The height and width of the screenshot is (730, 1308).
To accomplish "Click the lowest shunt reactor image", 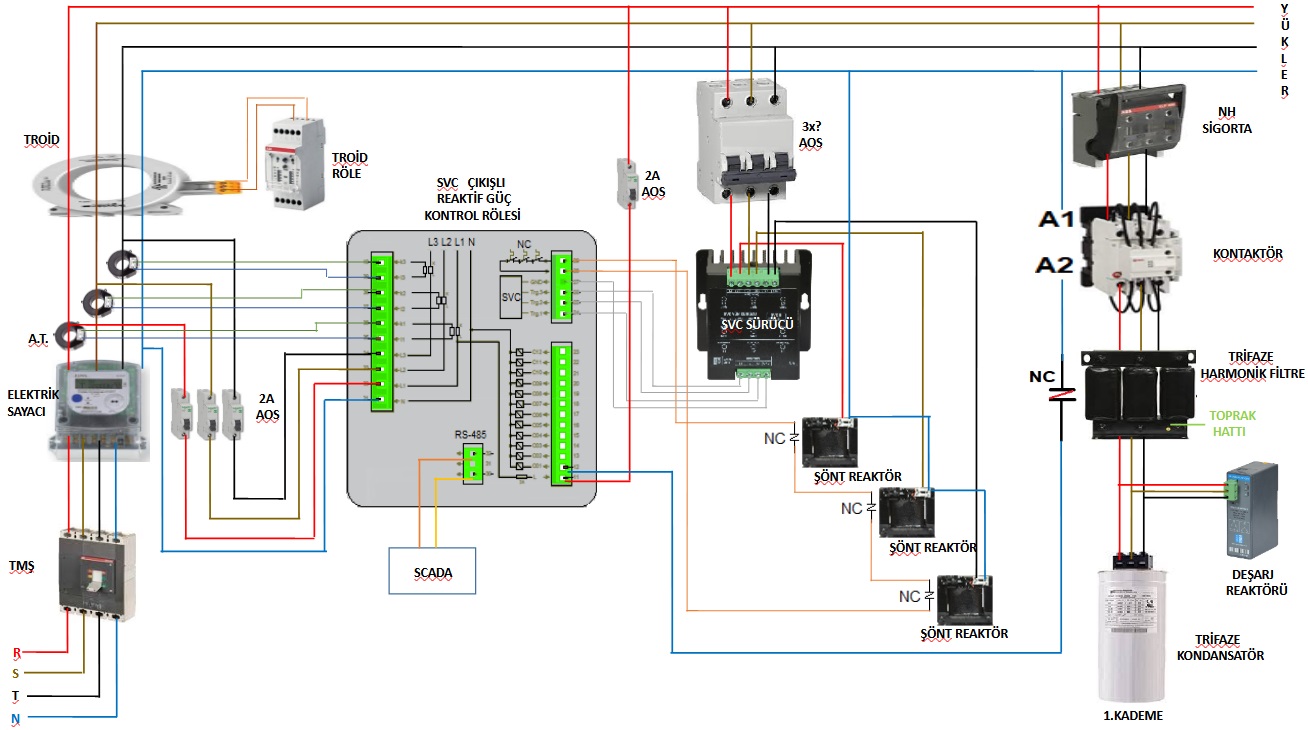I will coord(963,600).
